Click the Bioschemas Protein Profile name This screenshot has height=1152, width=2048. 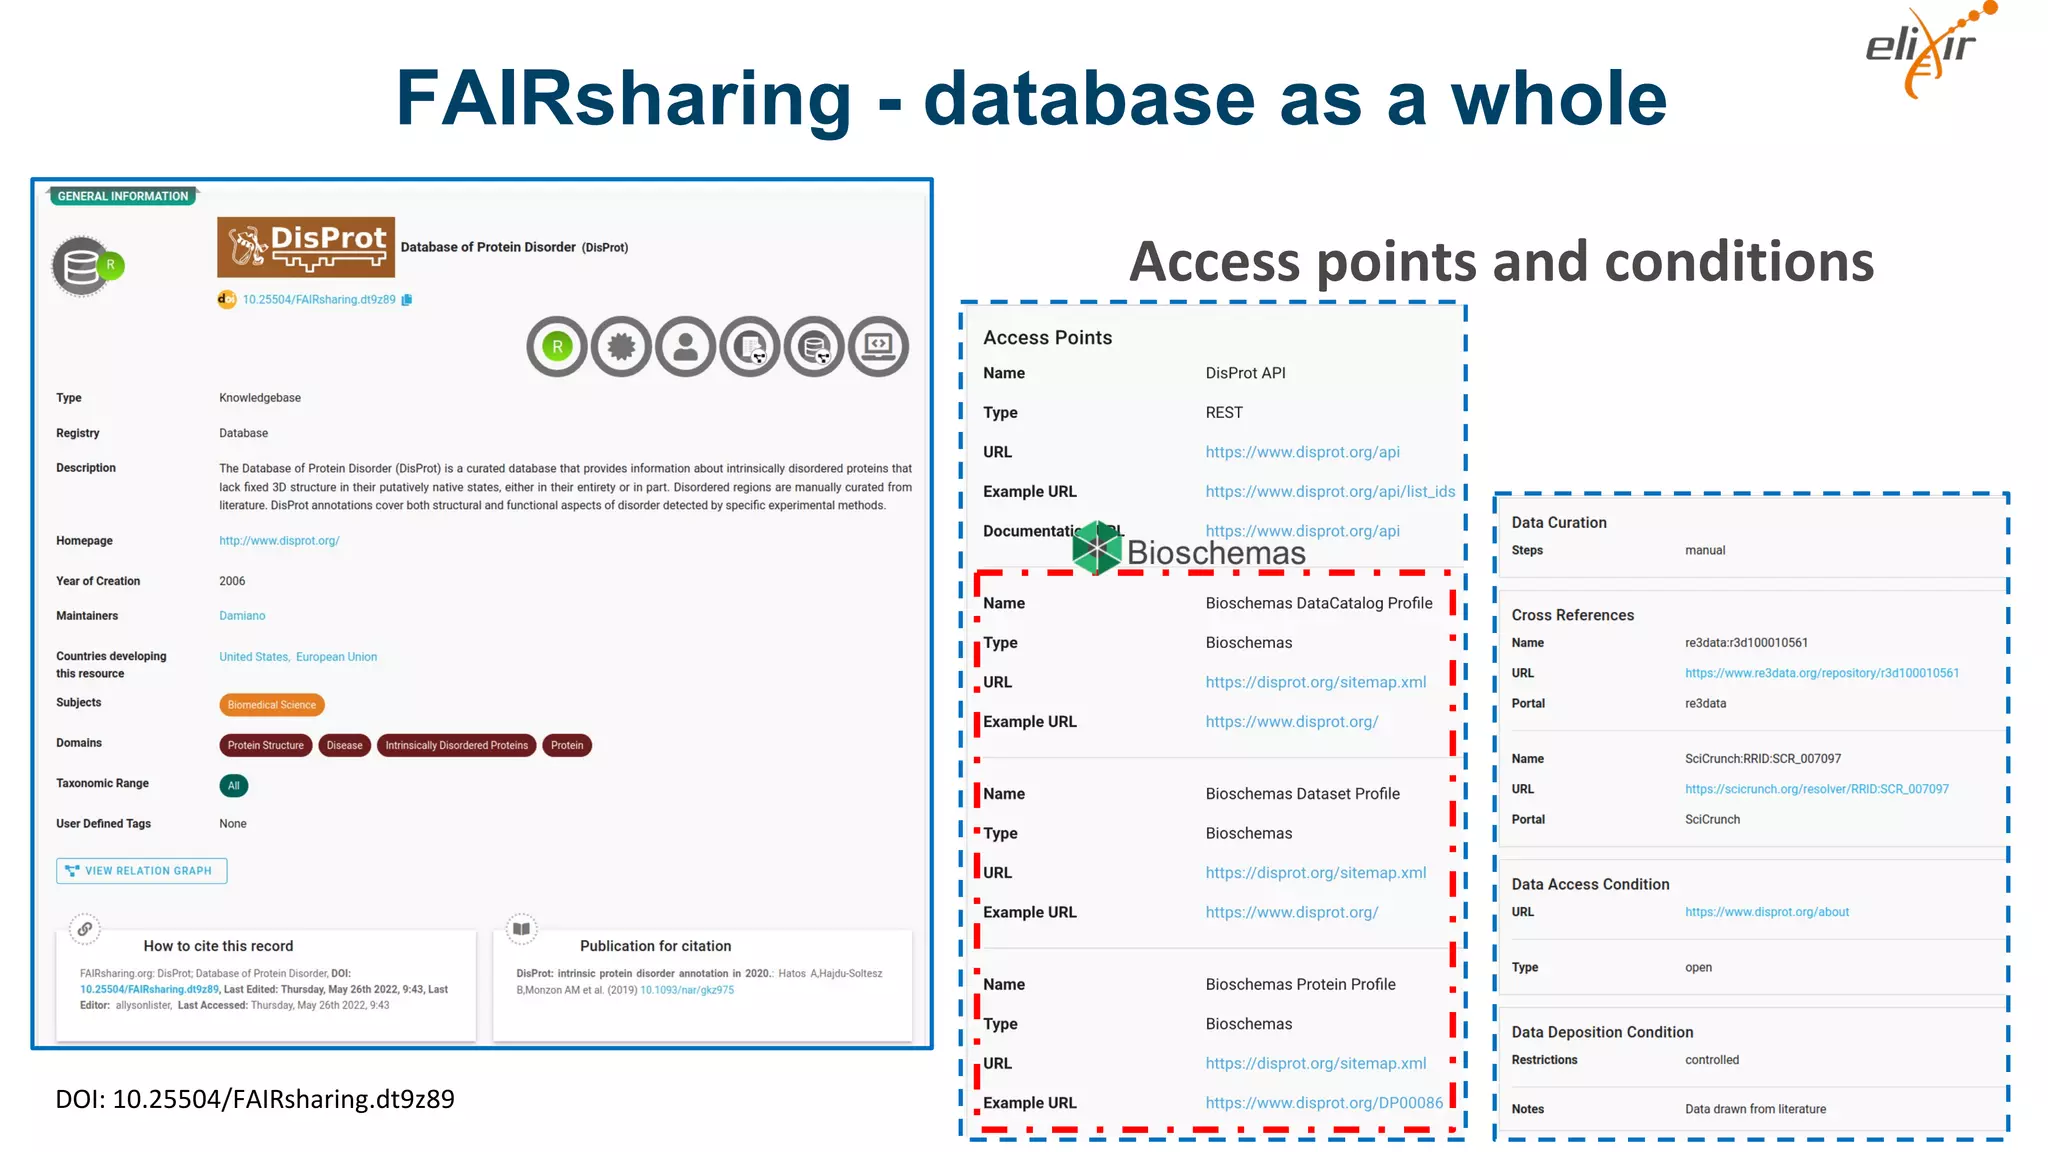click(1300, 985)
